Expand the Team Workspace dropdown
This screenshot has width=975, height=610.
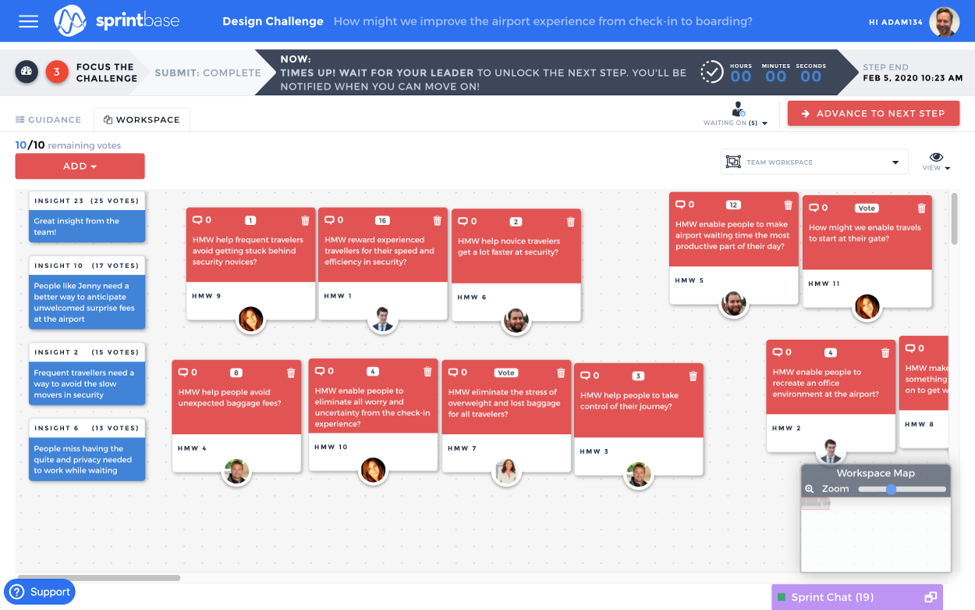tap(895, 162)
